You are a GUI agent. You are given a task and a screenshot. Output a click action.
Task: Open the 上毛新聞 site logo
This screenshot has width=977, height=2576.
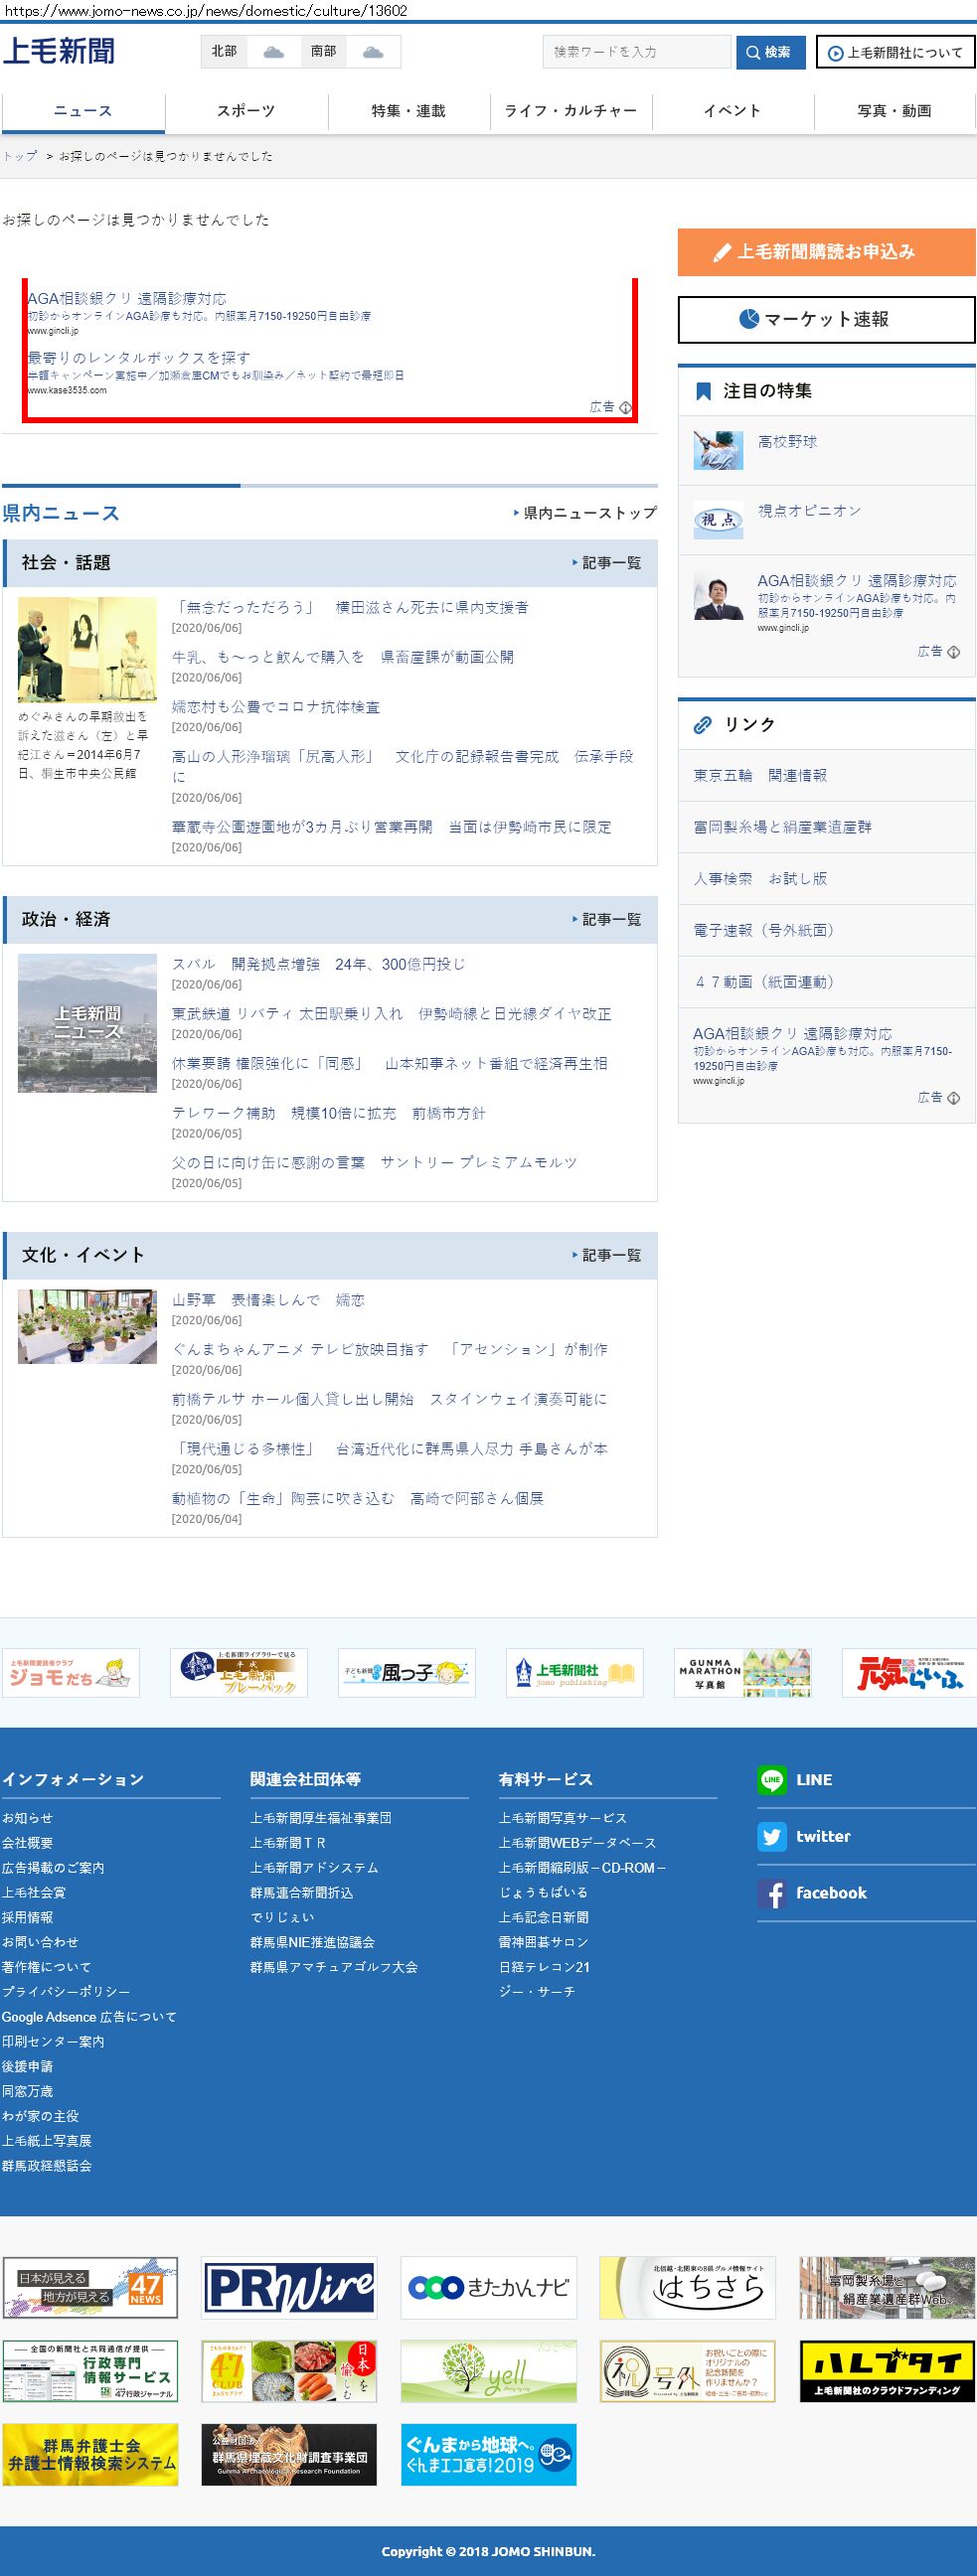coord(59,51)
